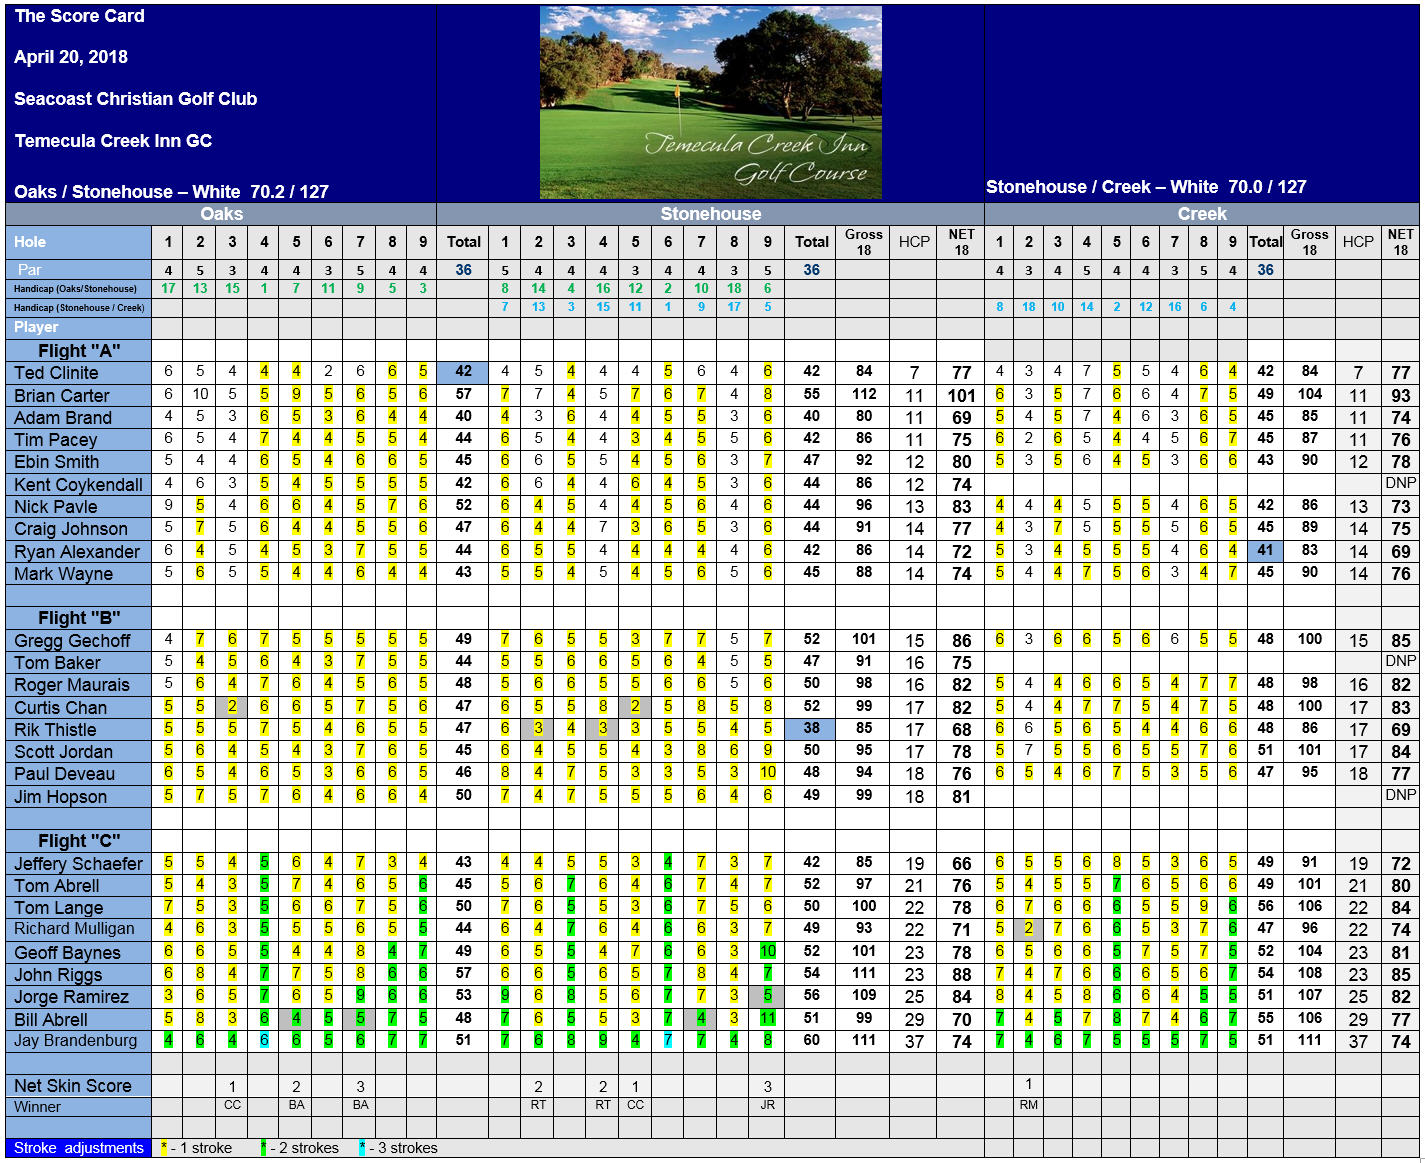Click 'Temecula Creek Inn GC' heading
The image size is (1425, 1163).
[x=113, y=141]
